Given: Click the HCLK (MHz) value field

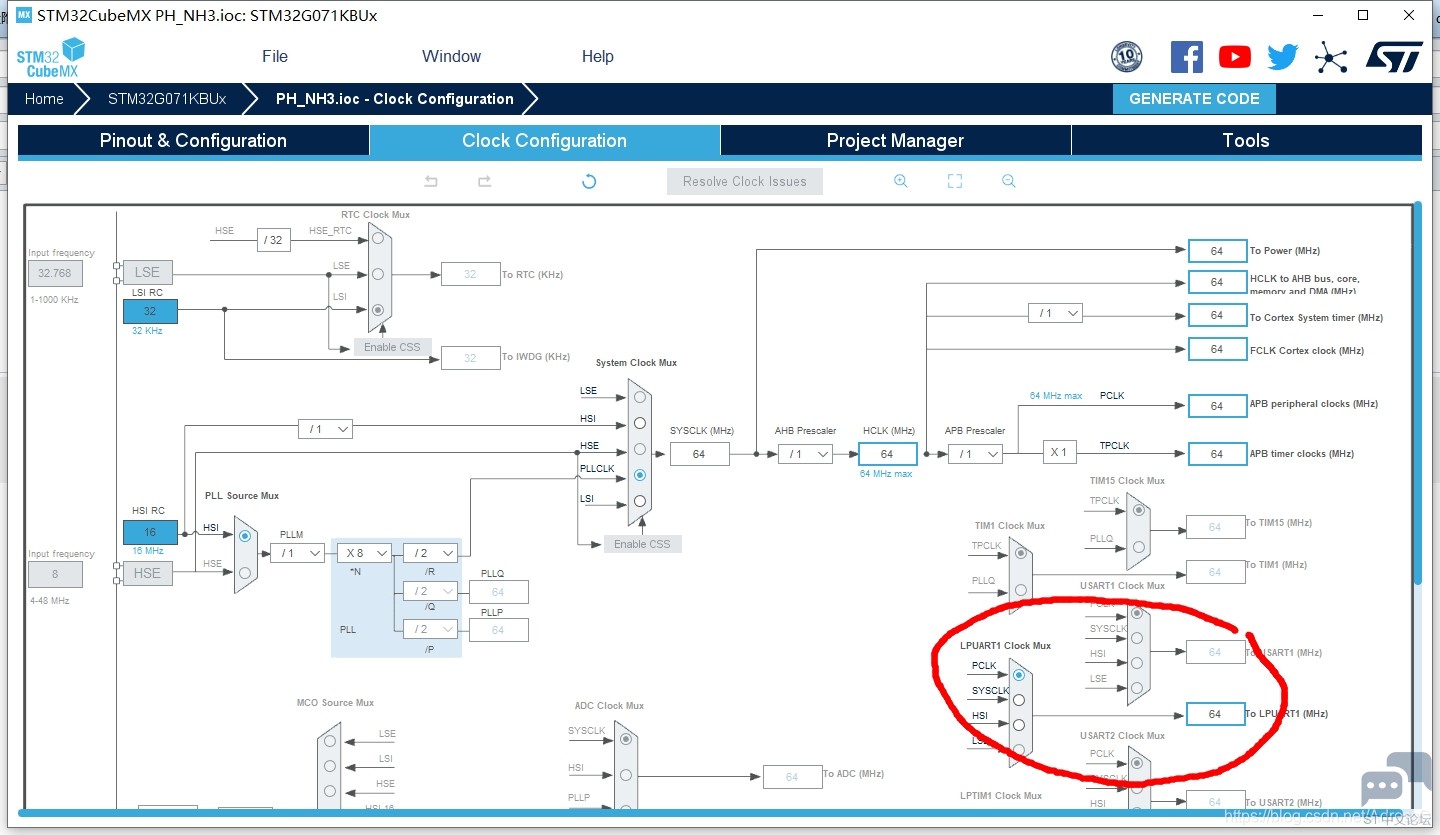Looking at the screenshot, I should coord(887,454).
